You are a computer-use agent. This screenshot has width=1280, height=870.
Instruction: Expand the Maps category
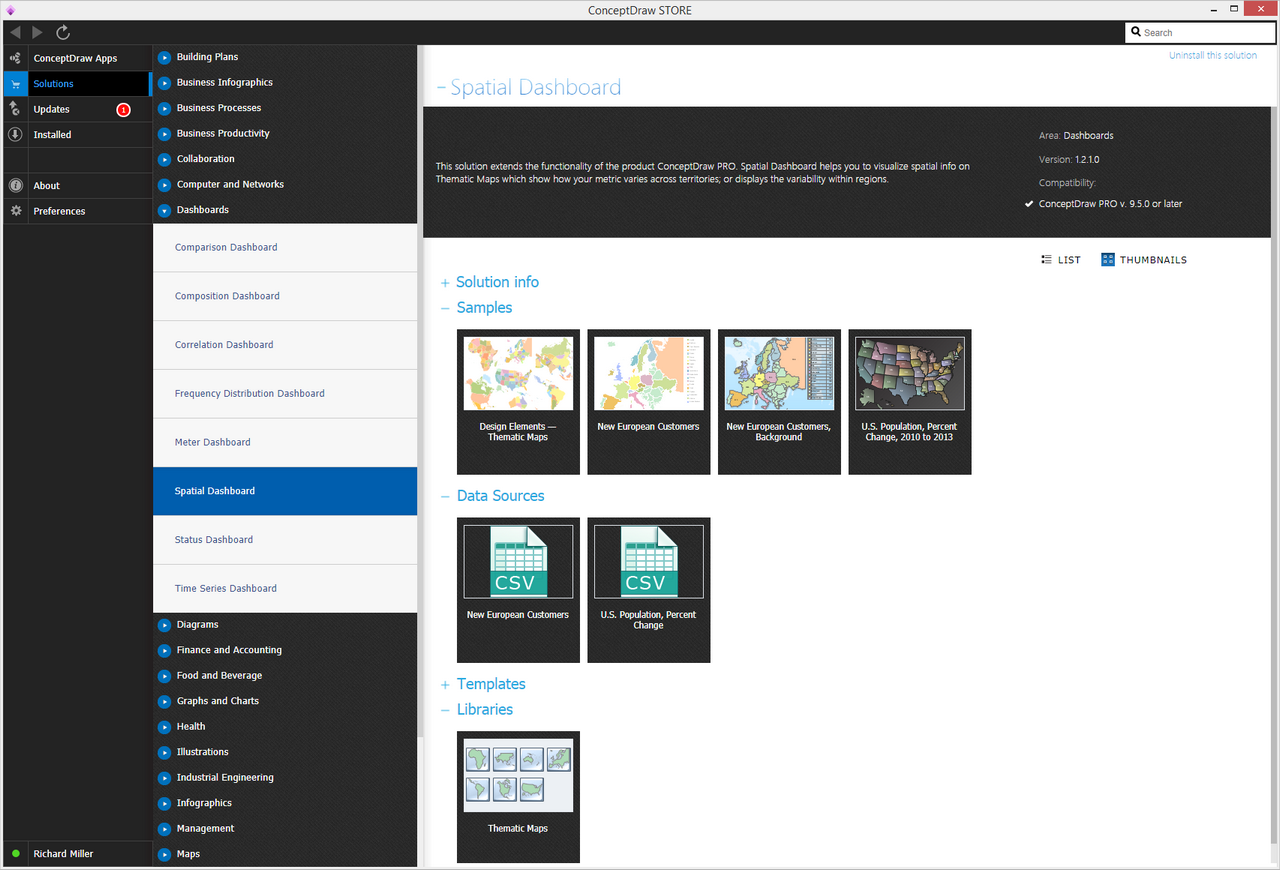[x=165, y=854]
